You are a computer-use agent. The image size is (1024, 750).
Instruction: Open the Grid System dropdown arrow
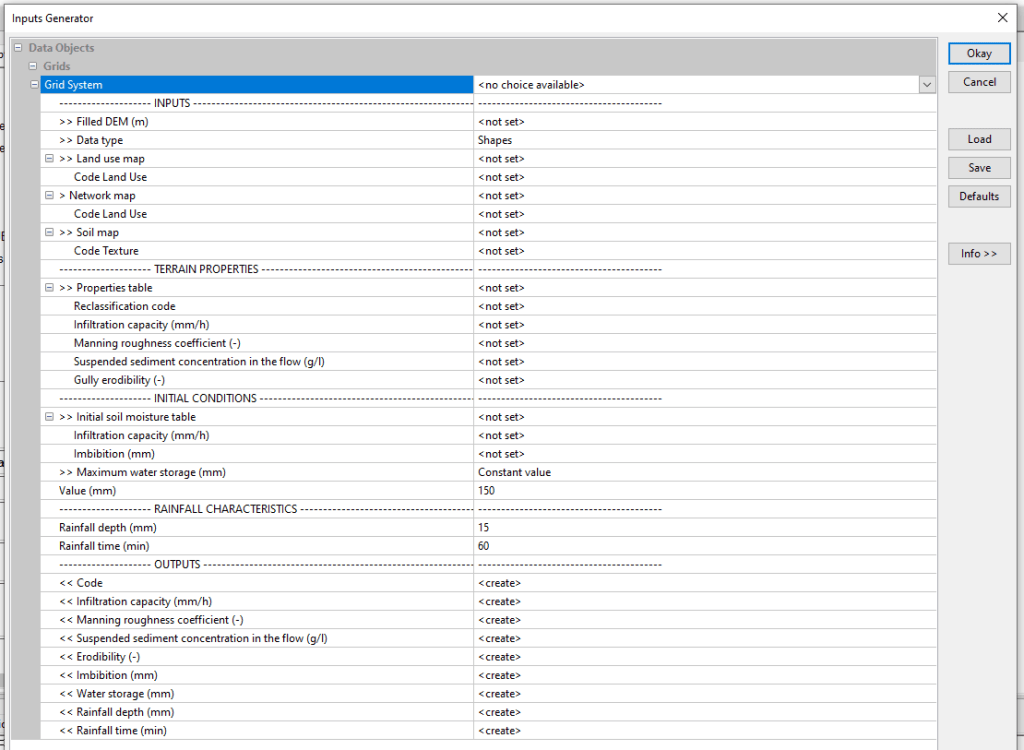point(927,85)
